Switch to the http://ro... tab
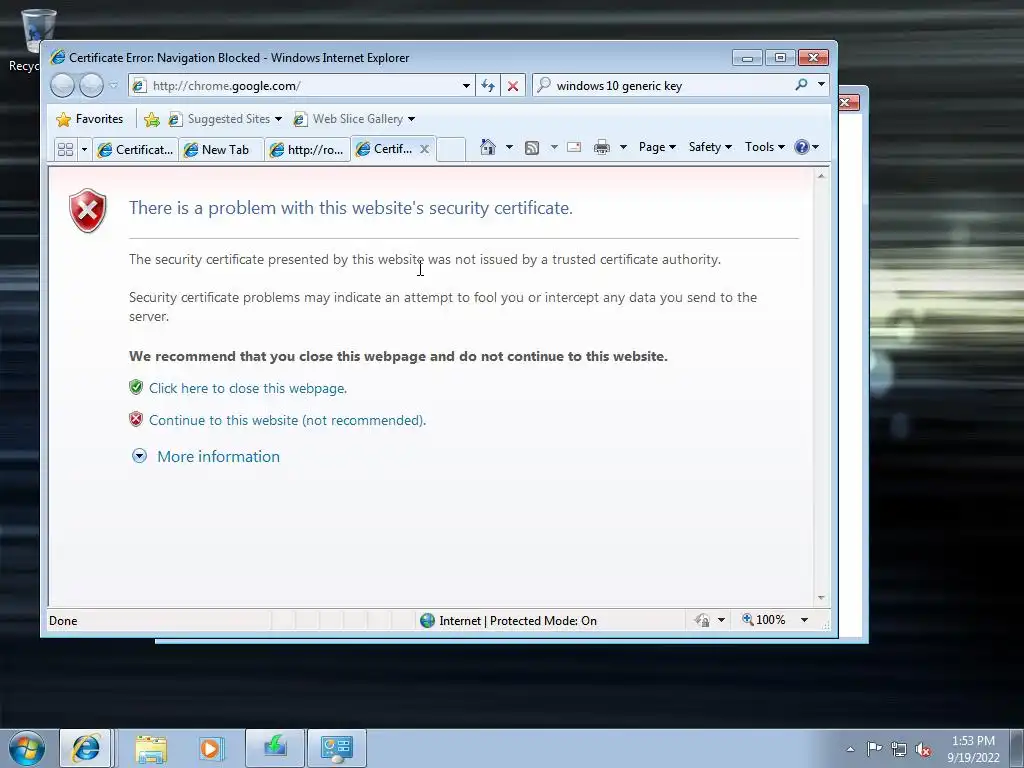 click(307, 150)
